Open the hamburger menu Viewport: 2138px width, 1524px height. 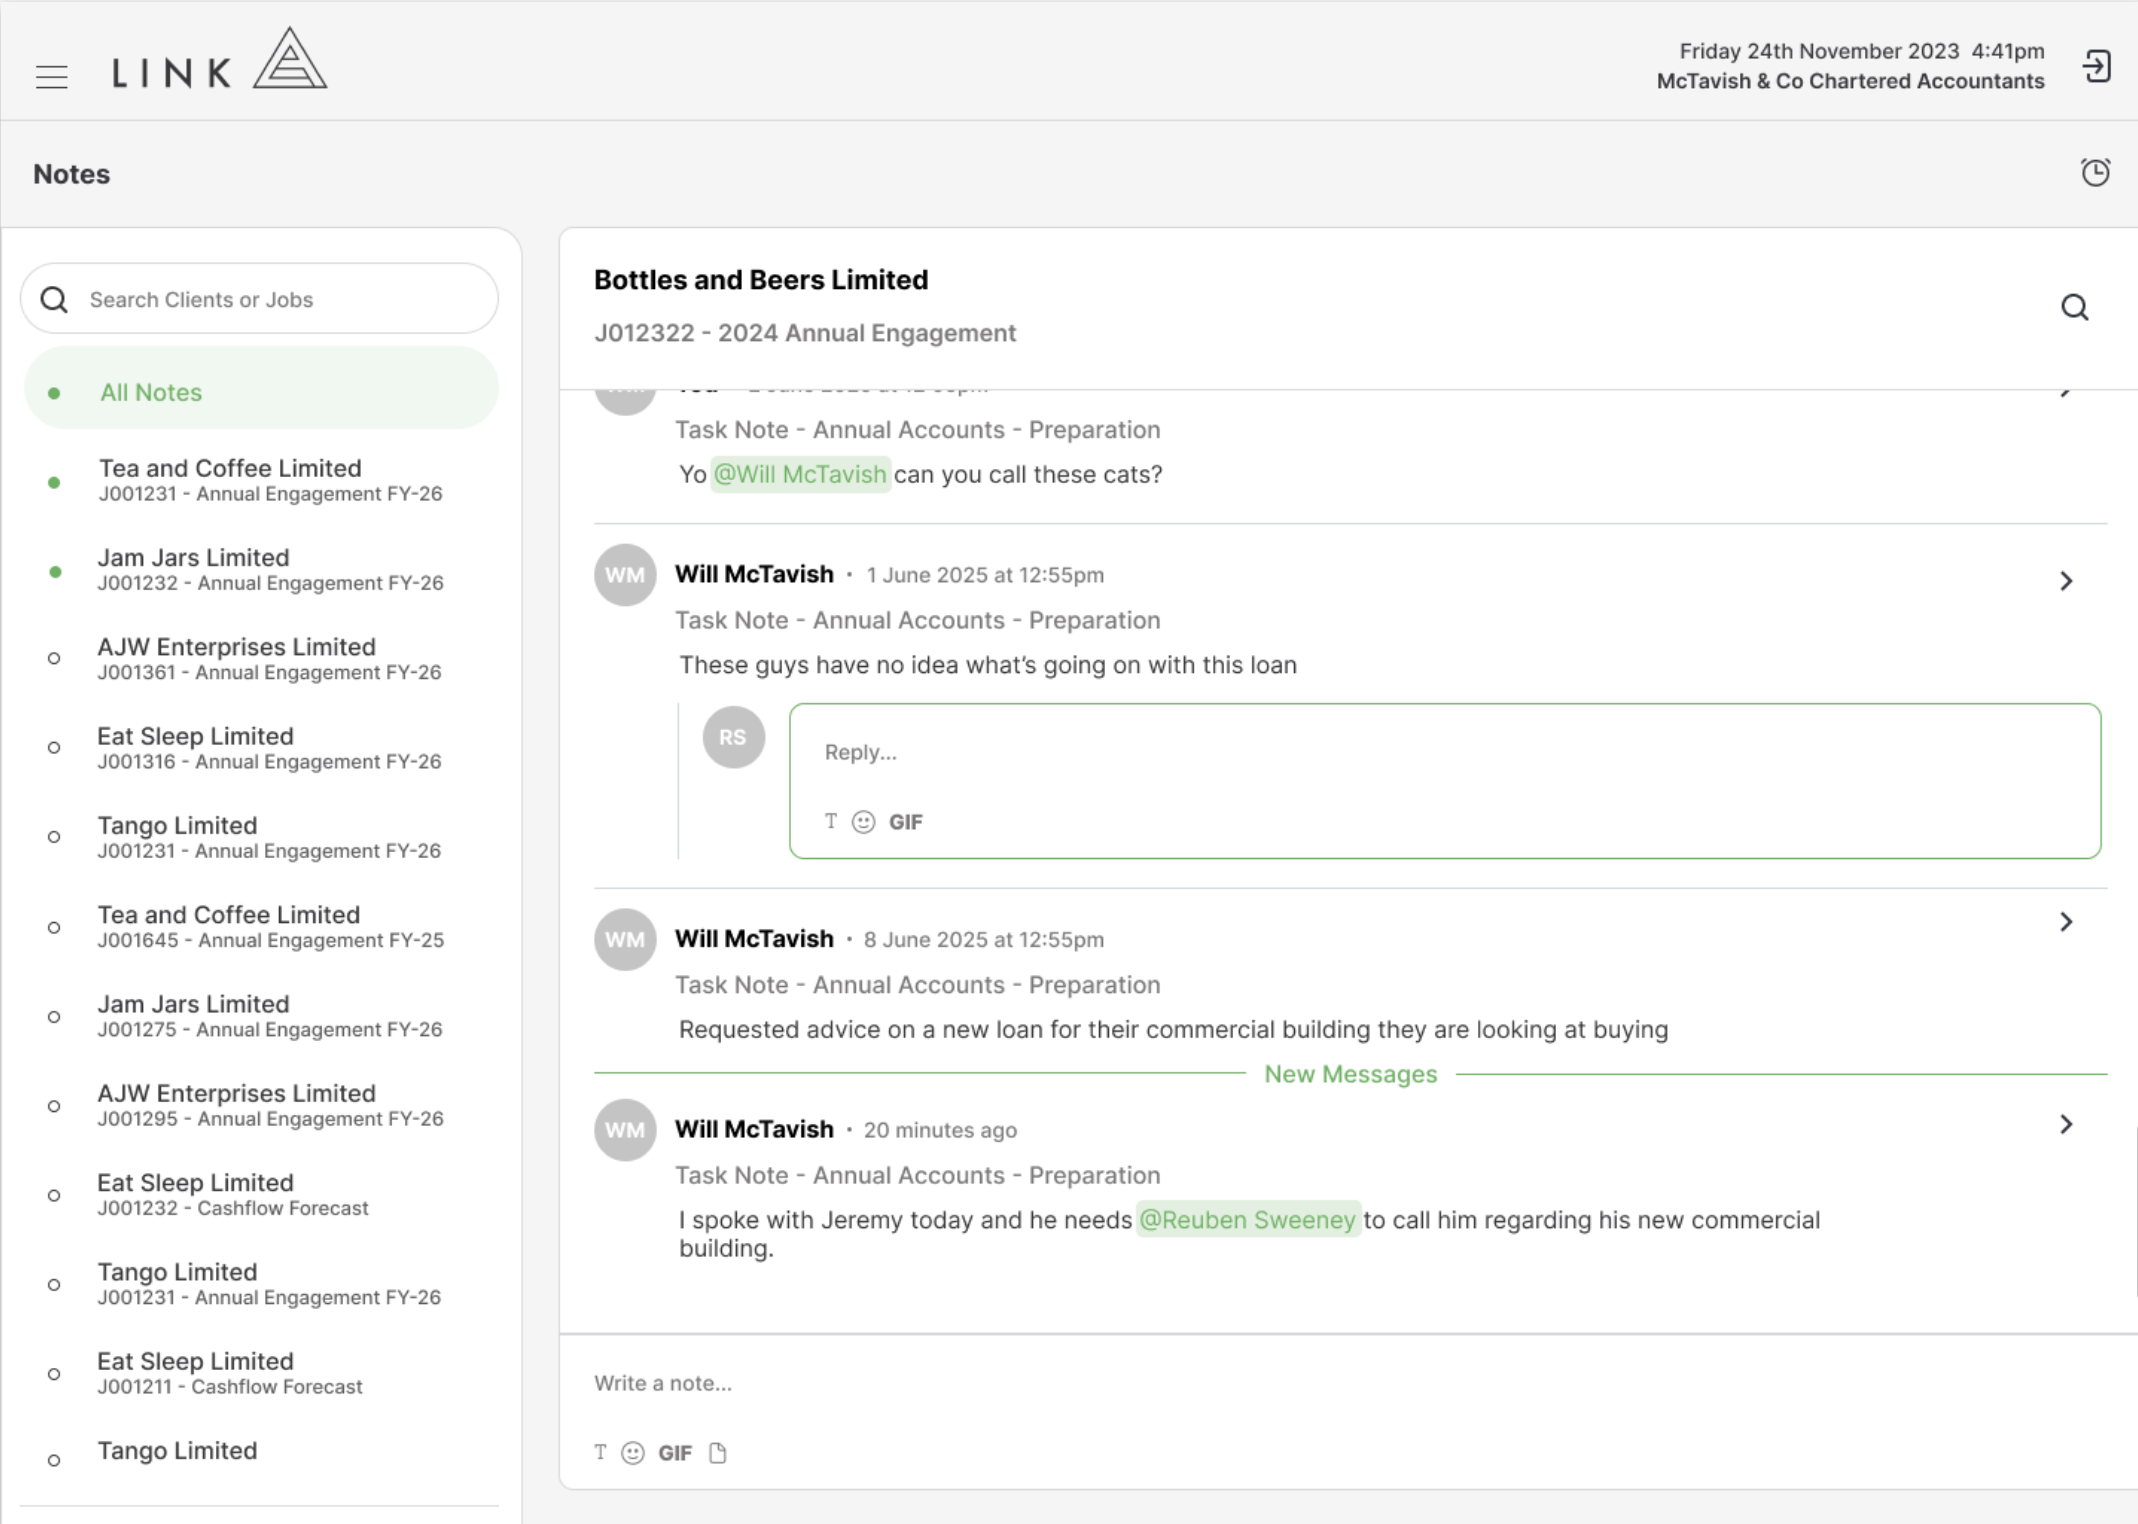coord(51,76)
